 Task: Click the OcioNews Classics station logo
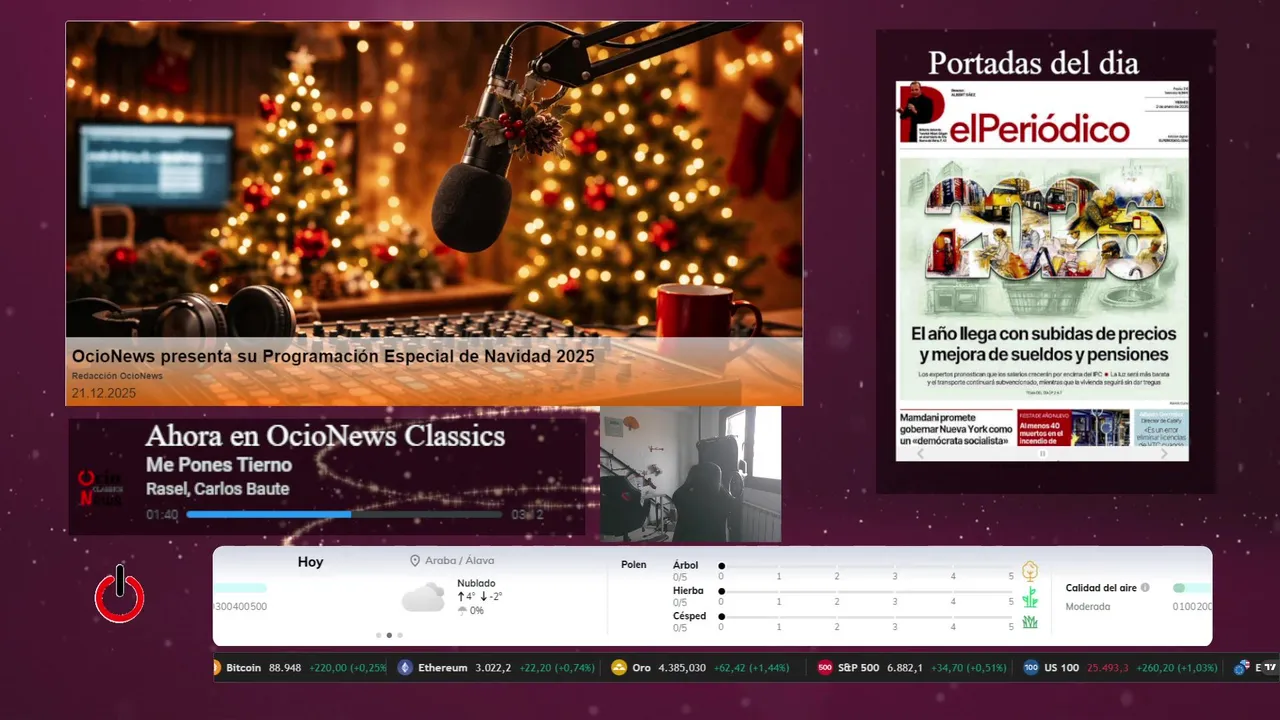point(100,488)
